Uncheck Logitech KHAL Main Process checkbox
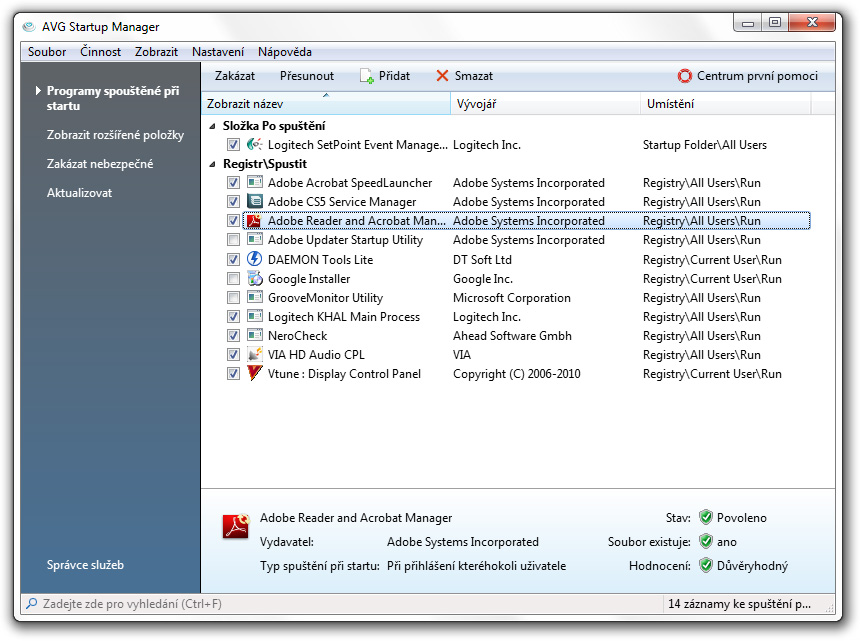The image size is (860, 641). (x=233, y=316)
